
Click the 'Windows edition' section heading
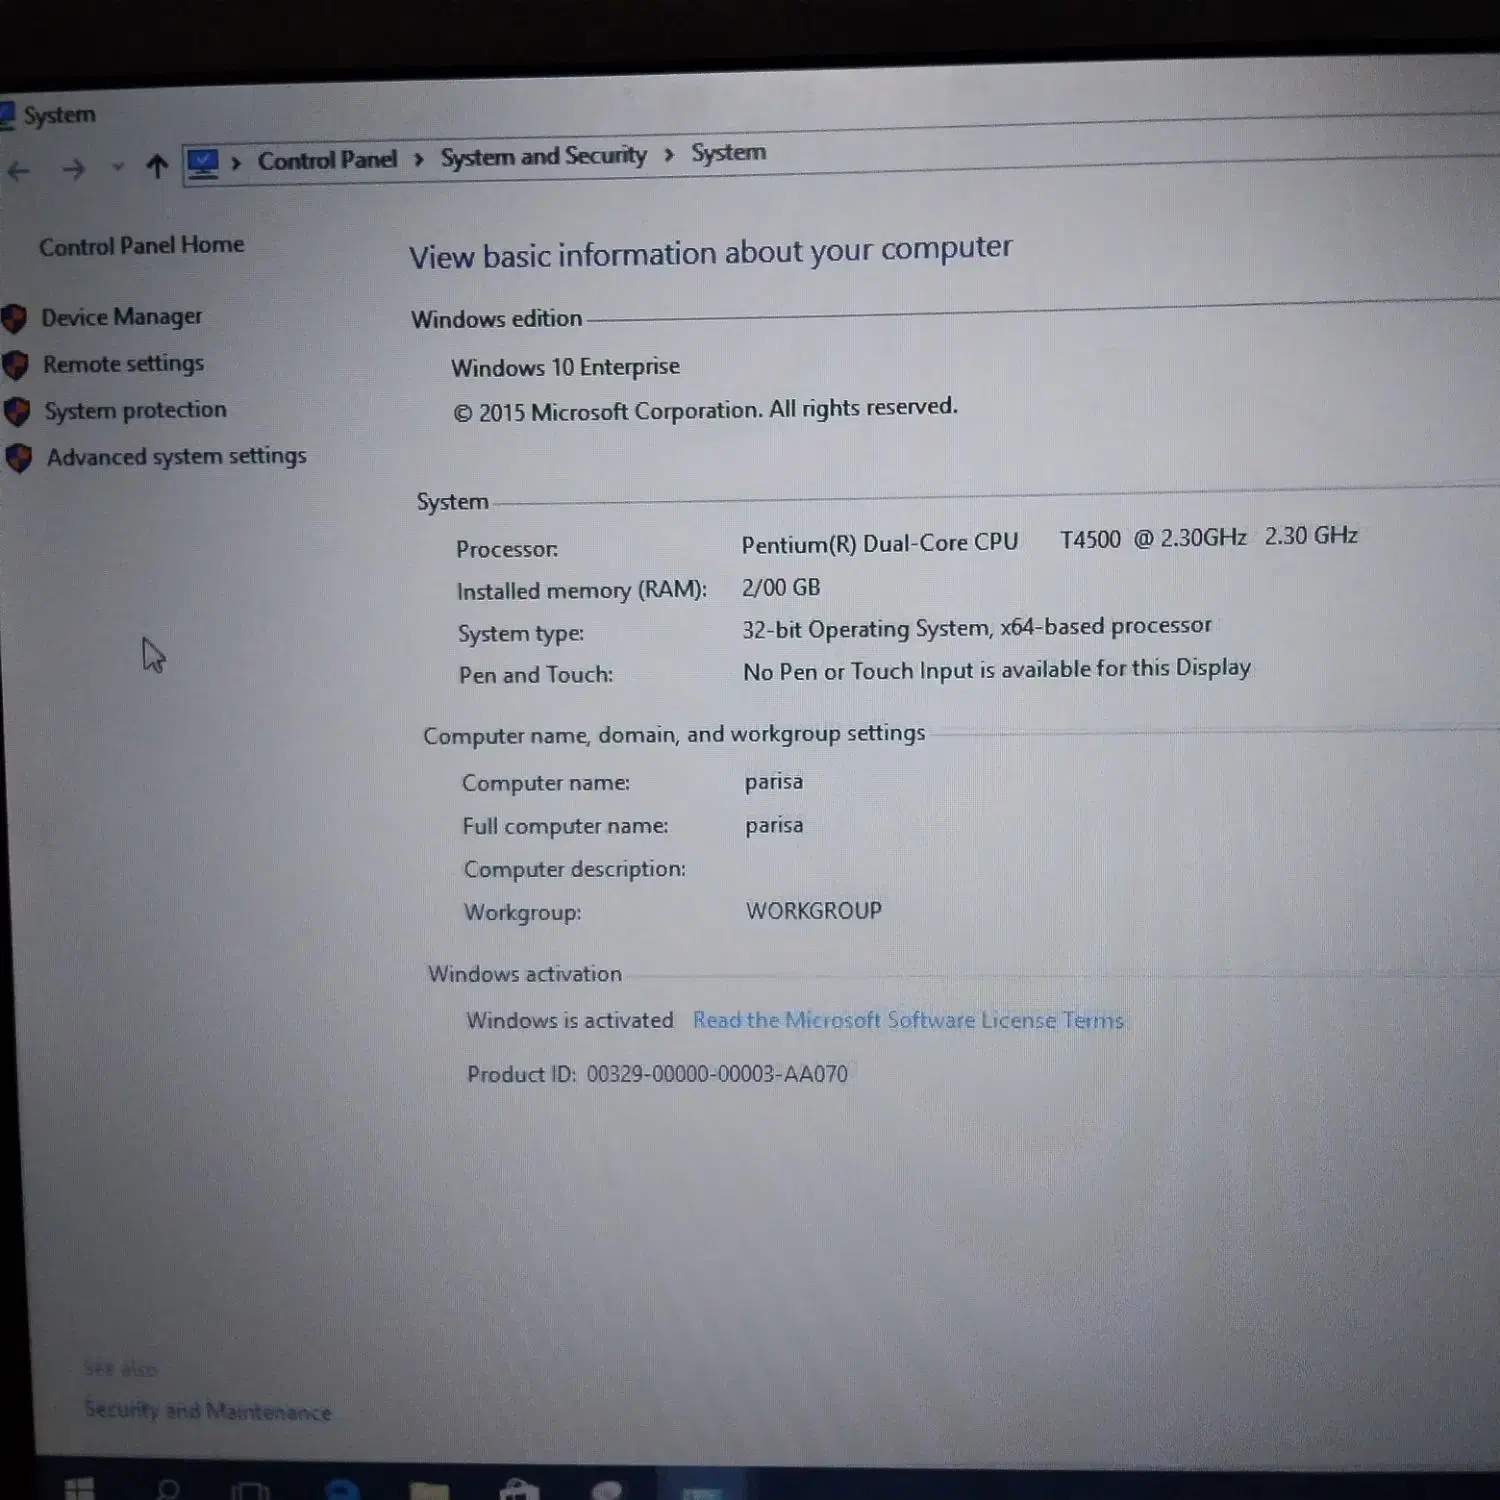point(496,319)
